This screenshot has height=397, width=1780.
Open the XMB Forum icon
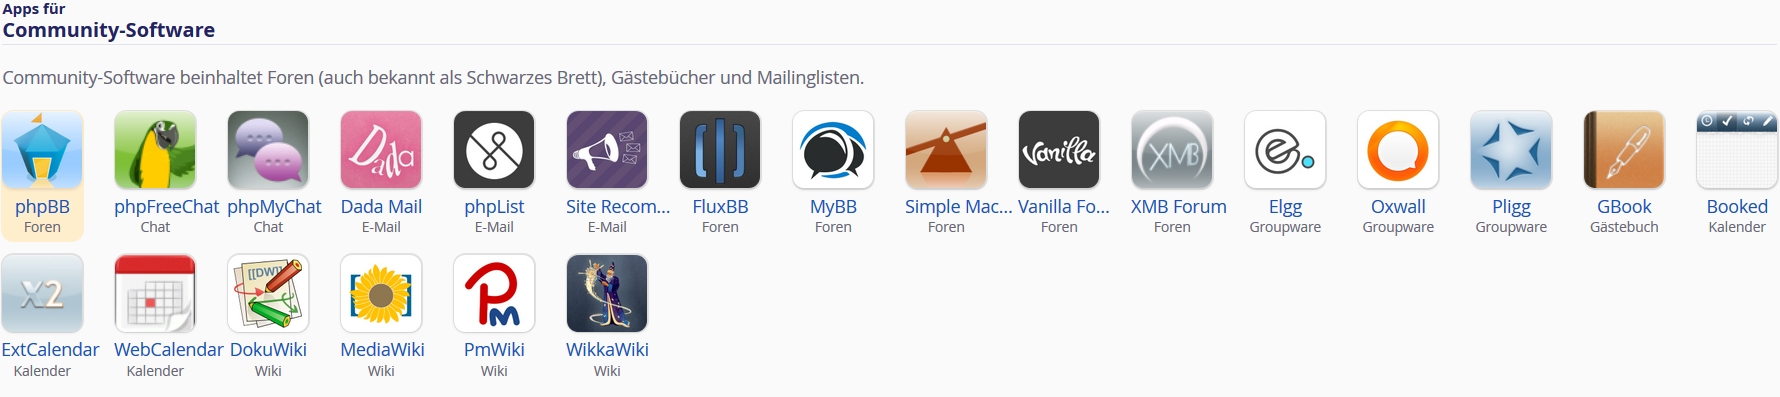1172,150
